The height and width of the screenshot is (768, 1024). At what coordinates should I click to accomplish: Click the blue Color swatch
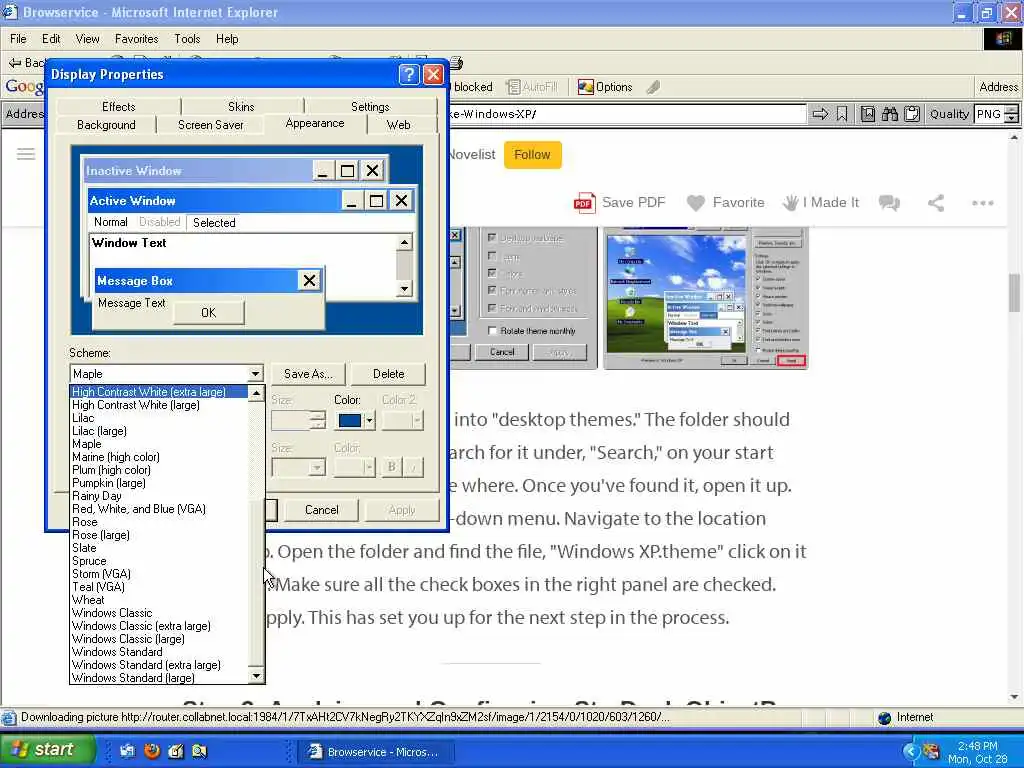349,420
